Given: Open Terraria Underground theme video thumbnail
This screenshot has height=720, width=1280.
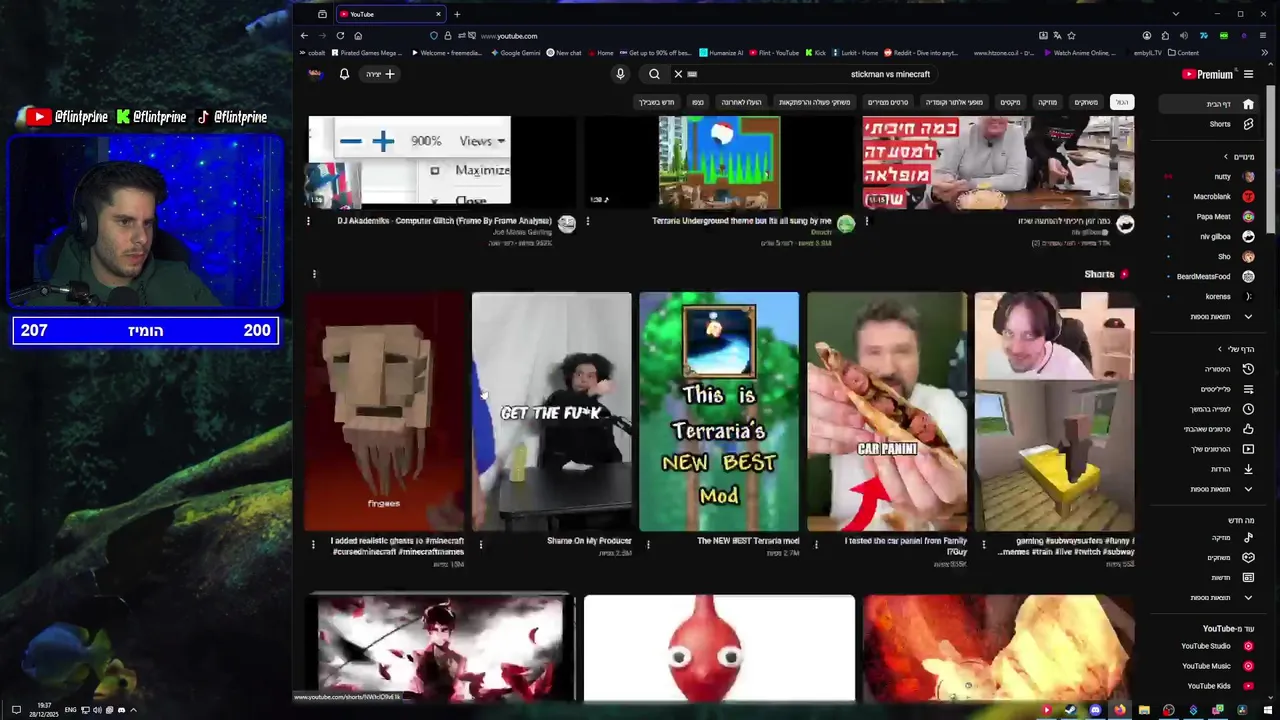Looking at the screenshot, I should (719, 162).
